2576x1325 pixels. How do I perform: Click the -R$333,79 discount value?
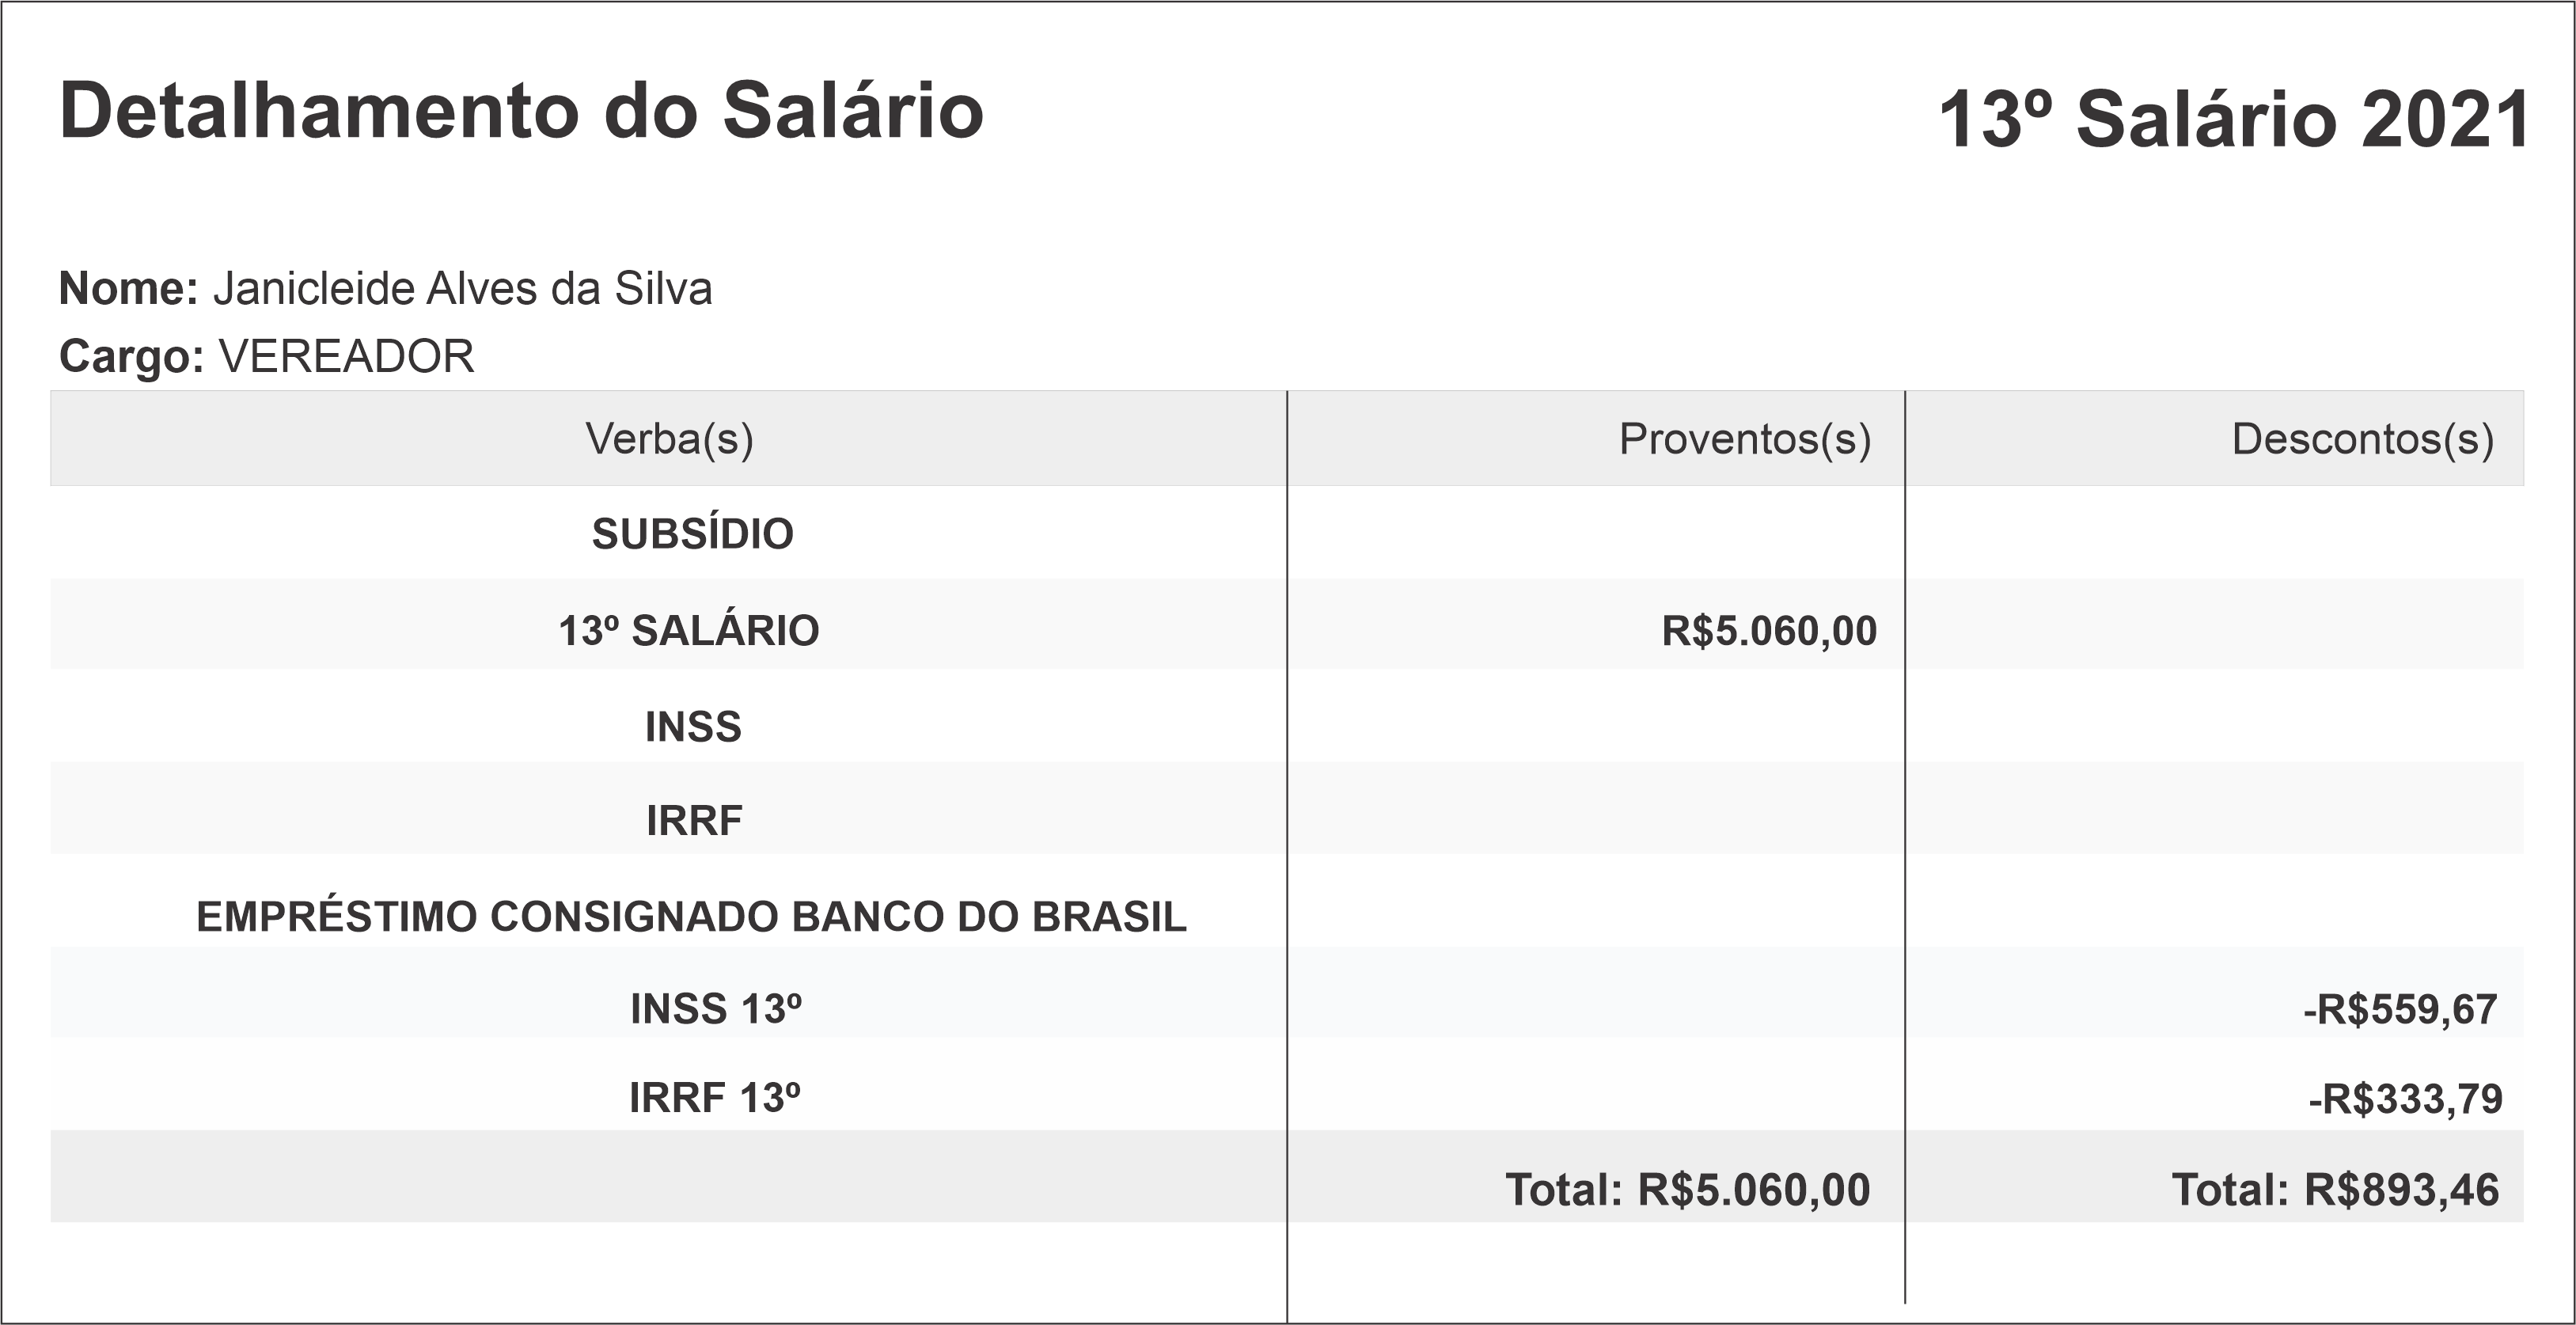coord(2405,1099)
